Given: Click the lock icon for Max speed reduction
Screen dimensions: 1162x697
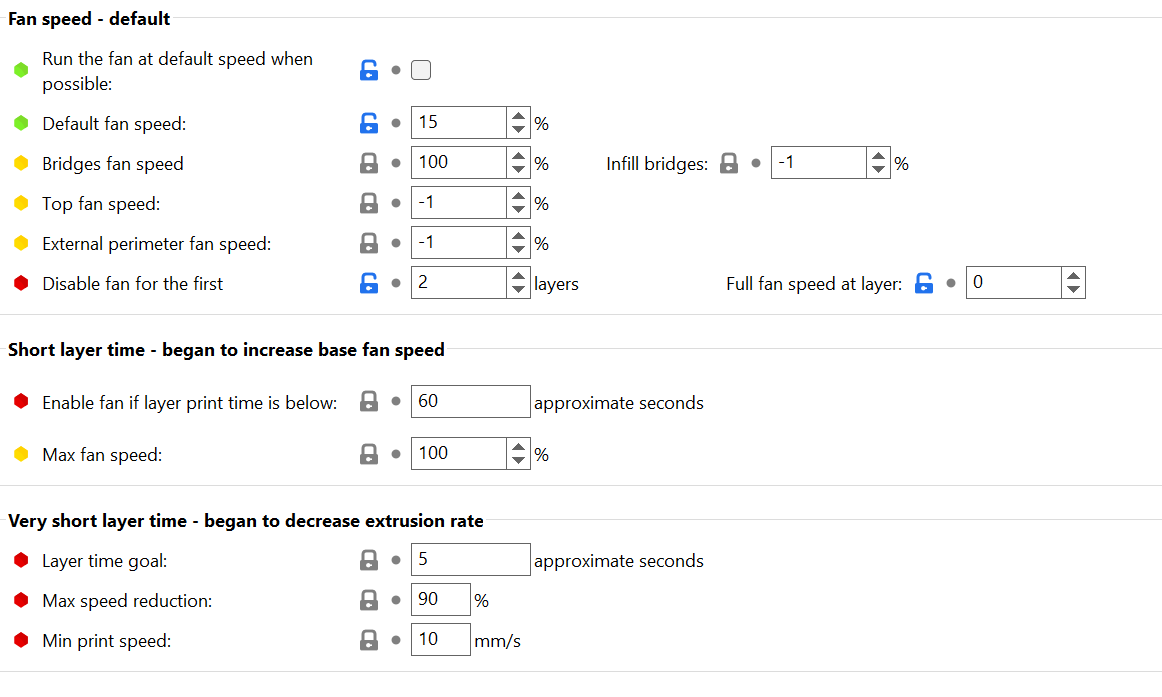Looking at the screenshot, I should click(x=369, y=600).
